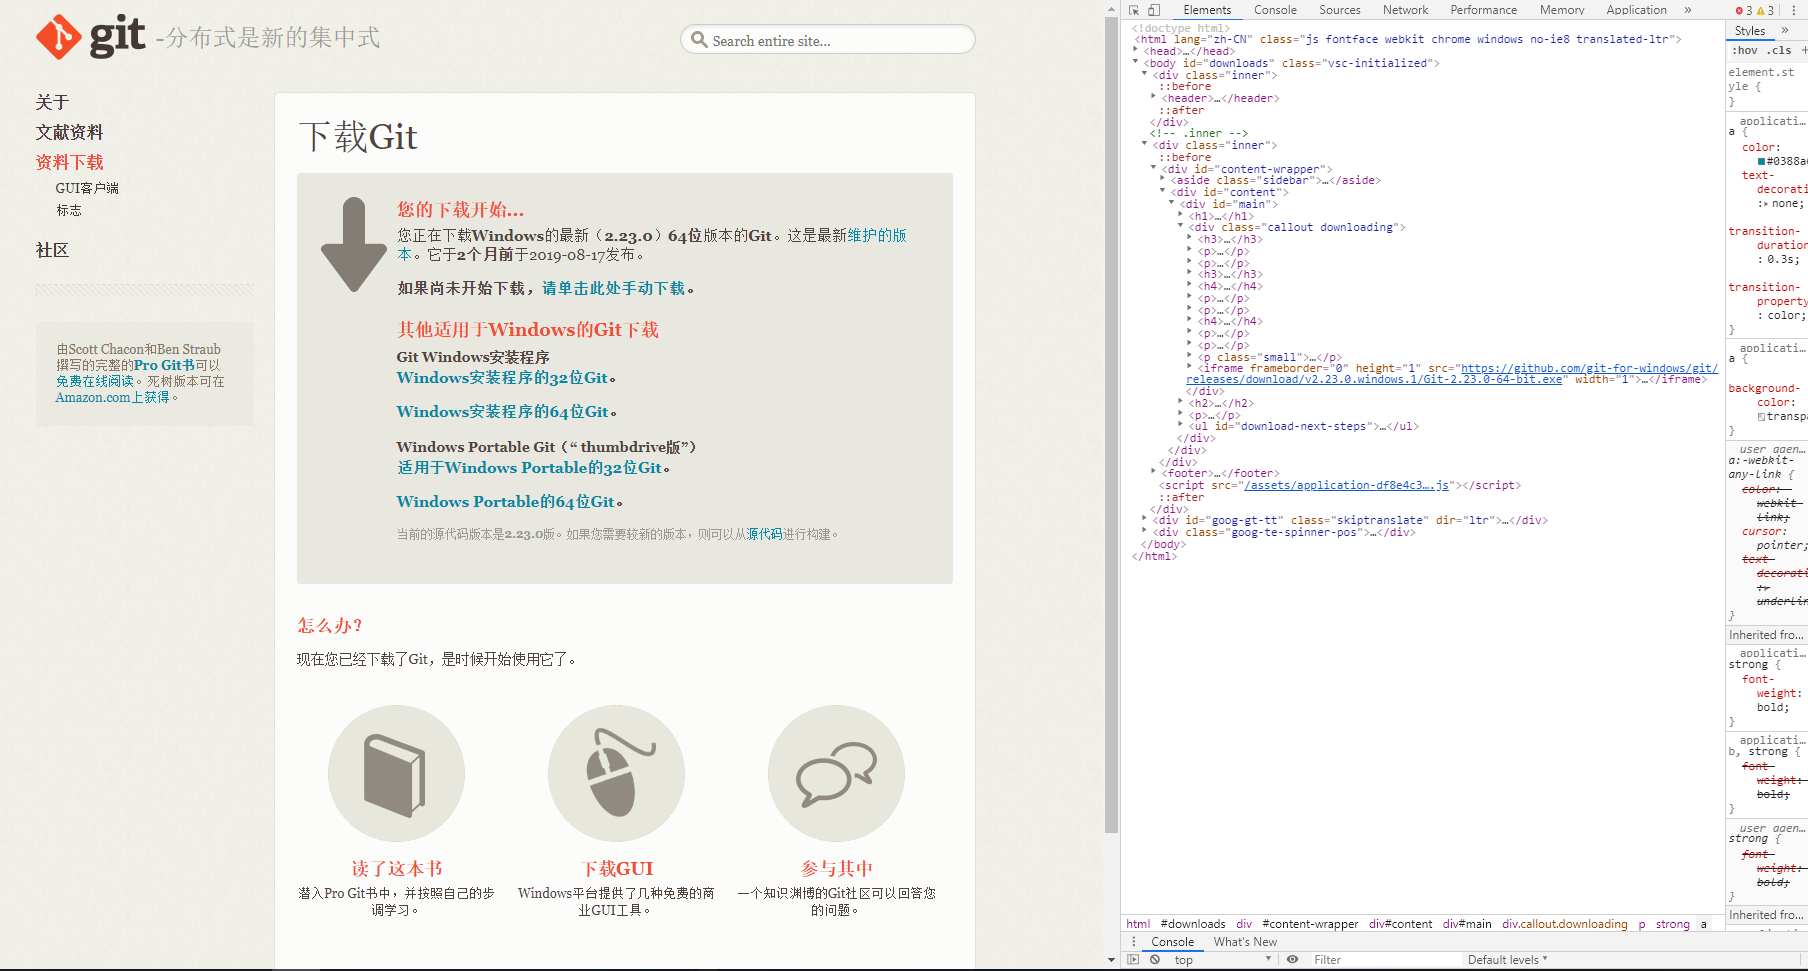1808x971 pixels.
Task: Open the console context 'top' dropdown
Action: click(1222, 959)
